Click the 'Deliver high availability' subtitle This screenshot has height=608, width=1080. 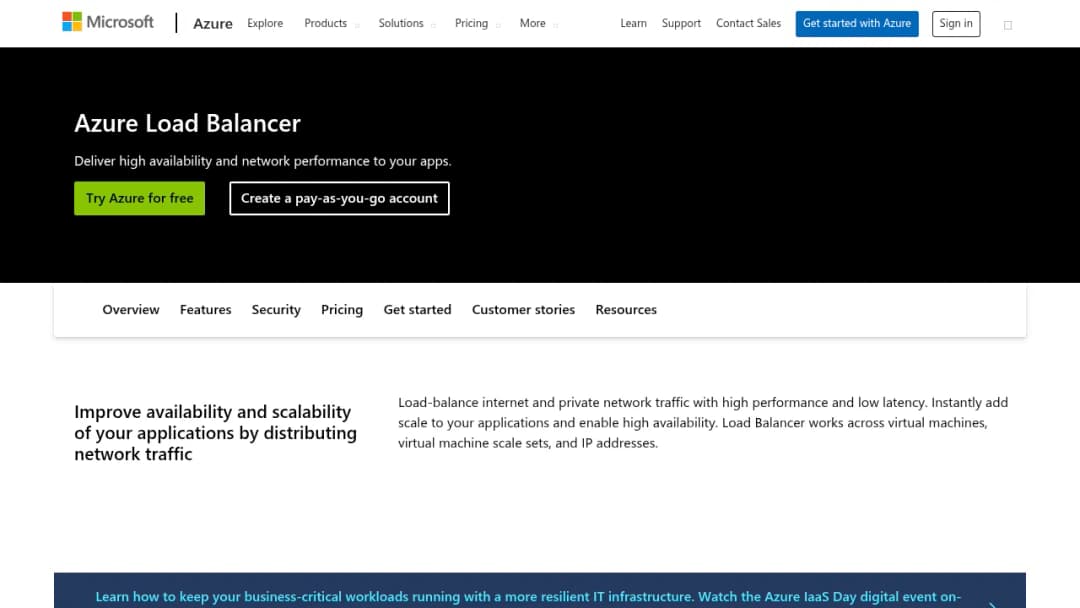coord(262,161)
